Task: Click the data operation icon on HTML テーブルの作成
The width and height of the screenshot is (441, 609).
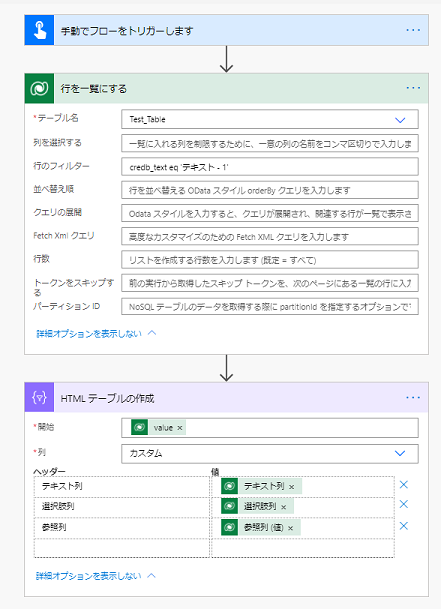Action: pos(39,397)
